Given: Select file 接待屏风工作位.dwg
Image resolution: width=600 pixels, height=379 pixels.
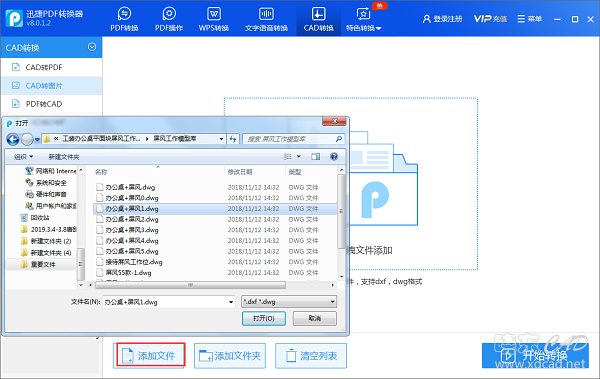Looking at the screenshot, I should pos(215,262).
